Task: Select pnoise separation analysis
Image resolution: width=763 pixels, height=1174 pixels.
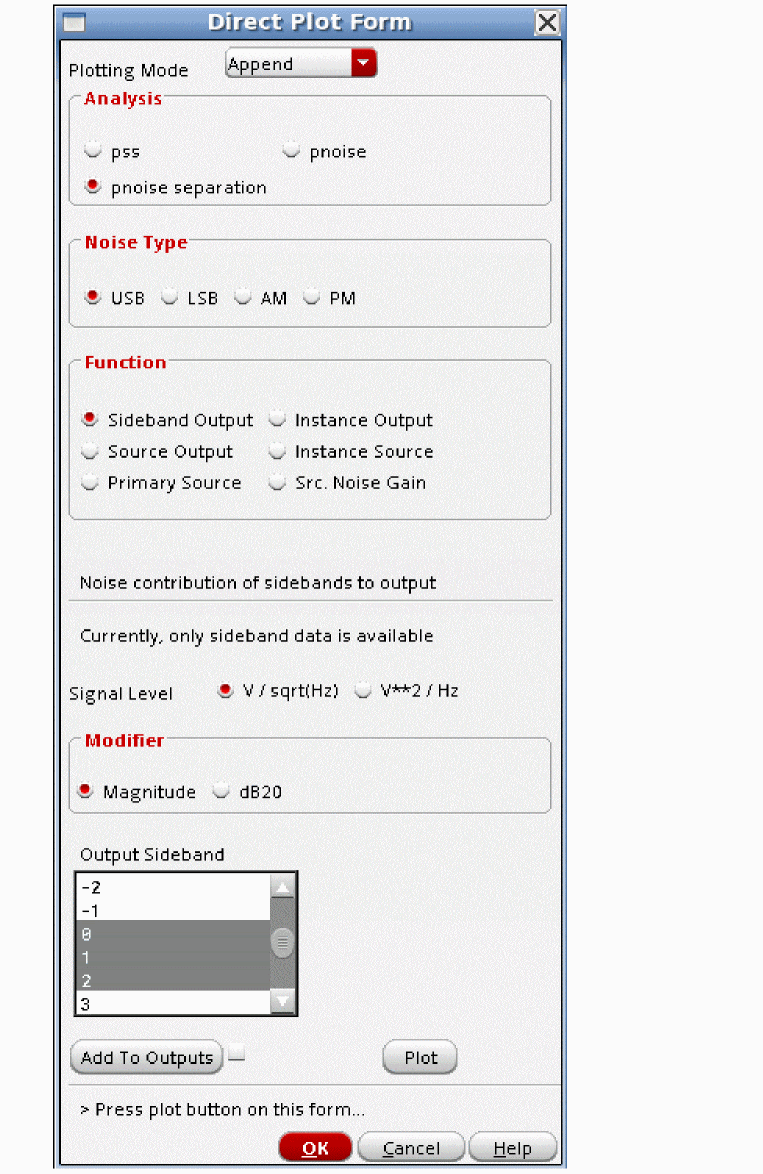Action: click(x=93, y=186)
